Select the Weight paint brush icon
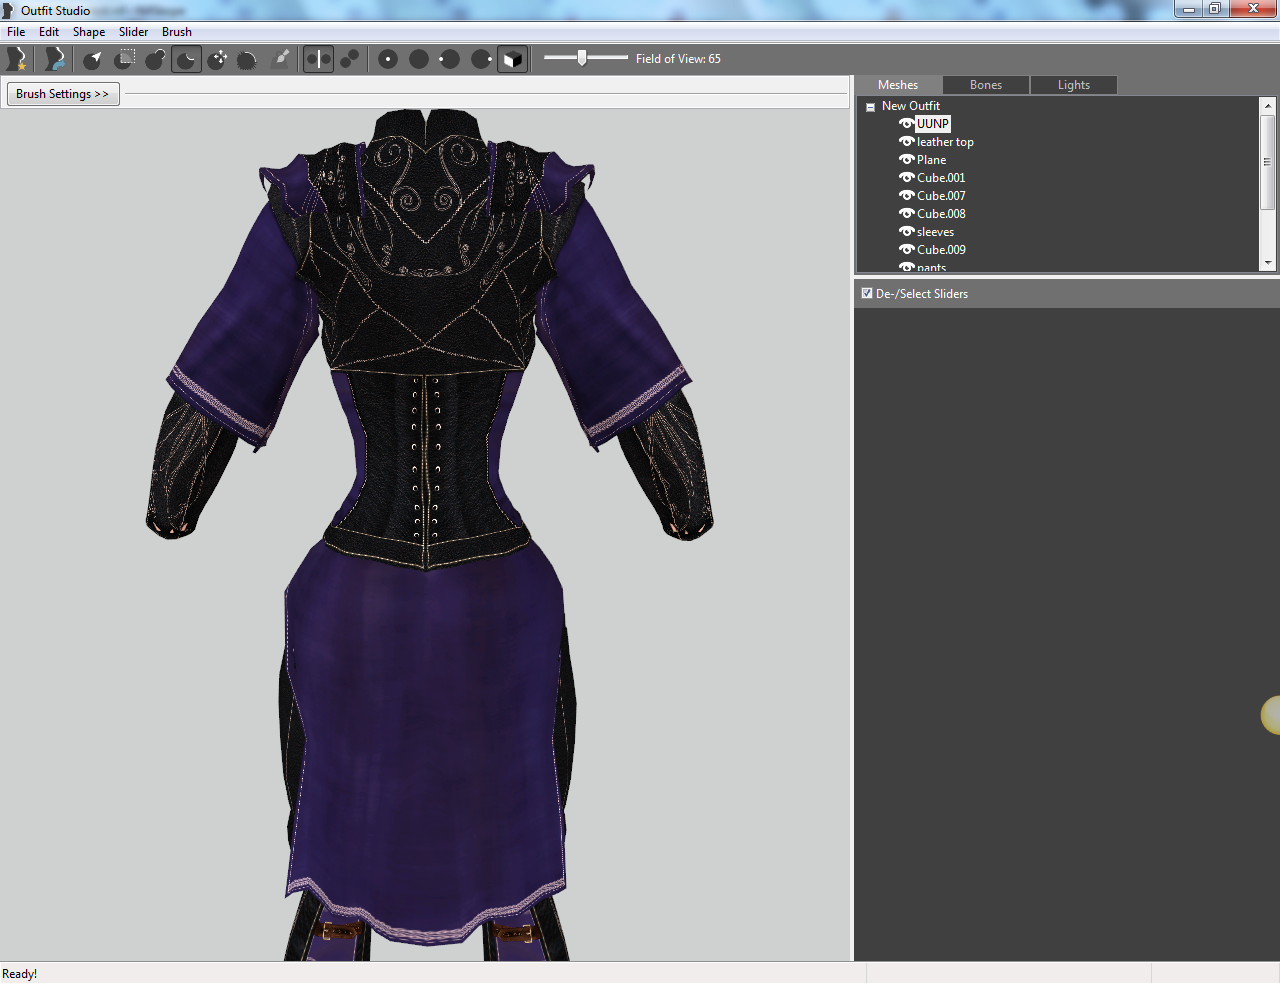This screenshot has width=1280, height=984. click(281, 59)
